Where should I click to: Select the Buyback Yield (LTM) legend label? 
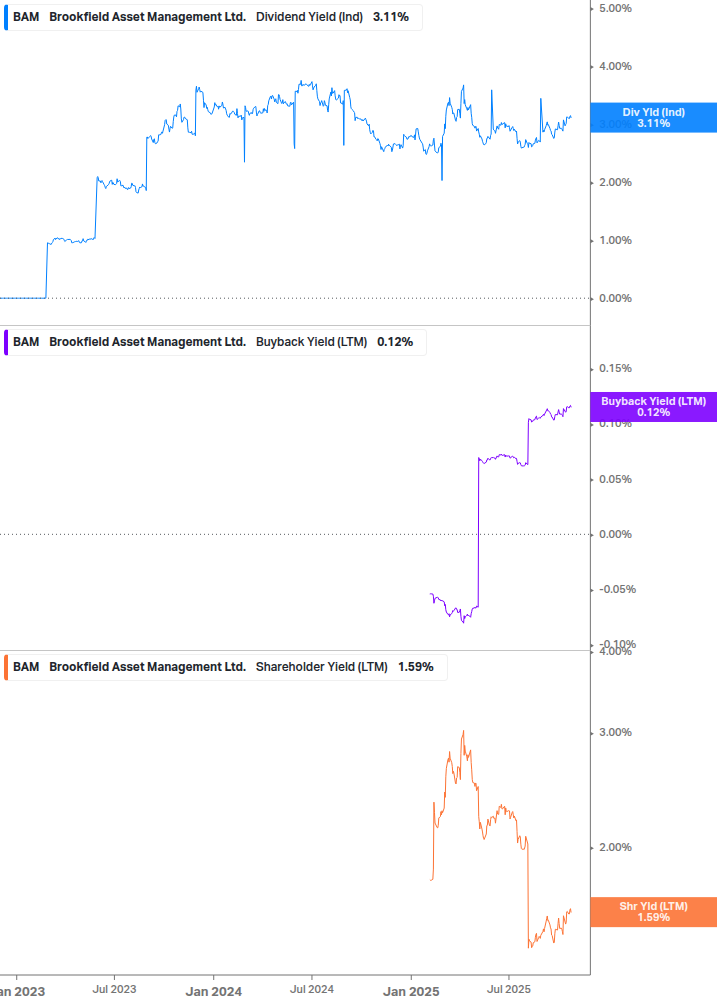[x=311, y=342]
